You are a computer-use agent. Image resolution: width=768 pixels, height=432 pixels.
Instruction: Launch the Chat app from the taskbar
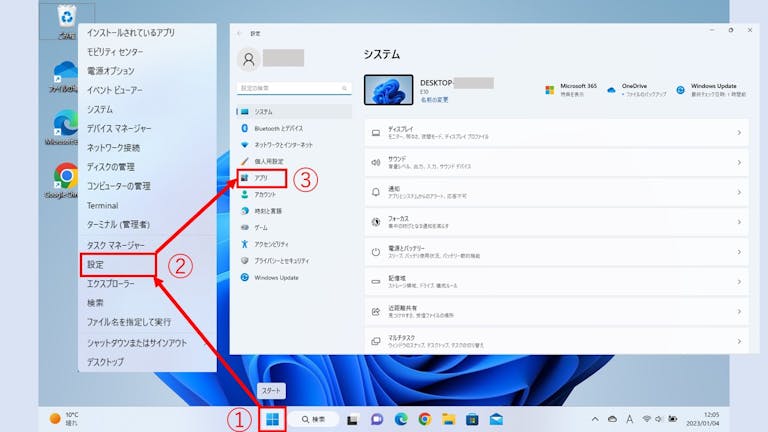click(377, 419)
